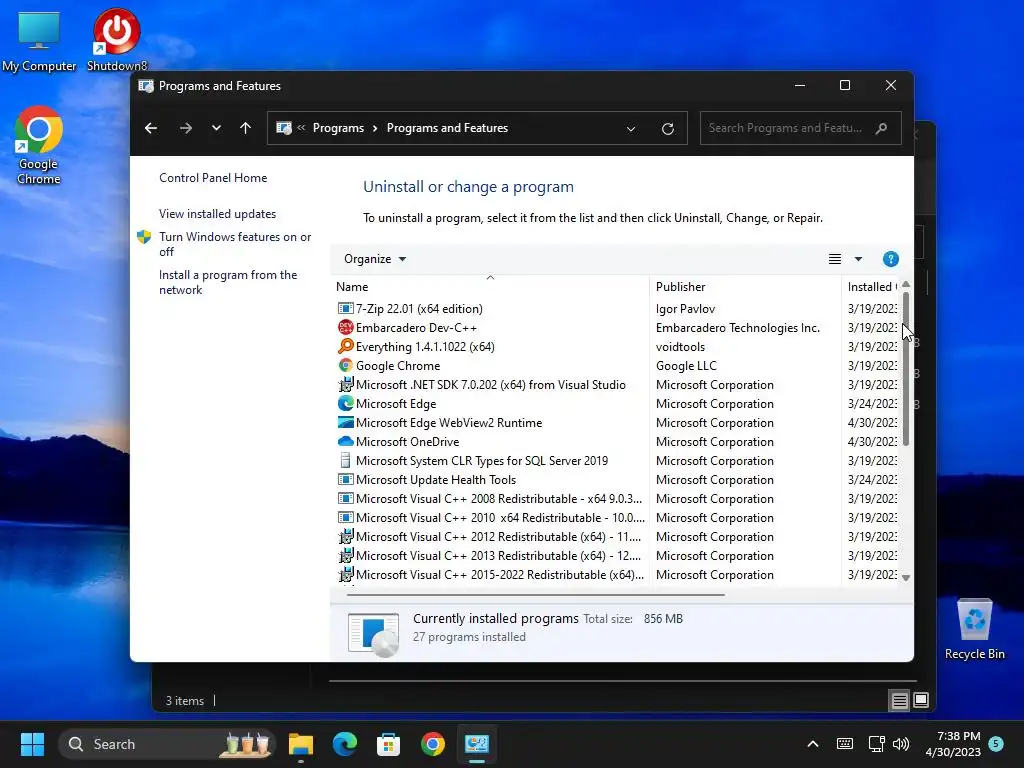Select Microsoft Update Health Tools entry
Viewport: 1024px width, 768px height.
[x=436, y=479]
